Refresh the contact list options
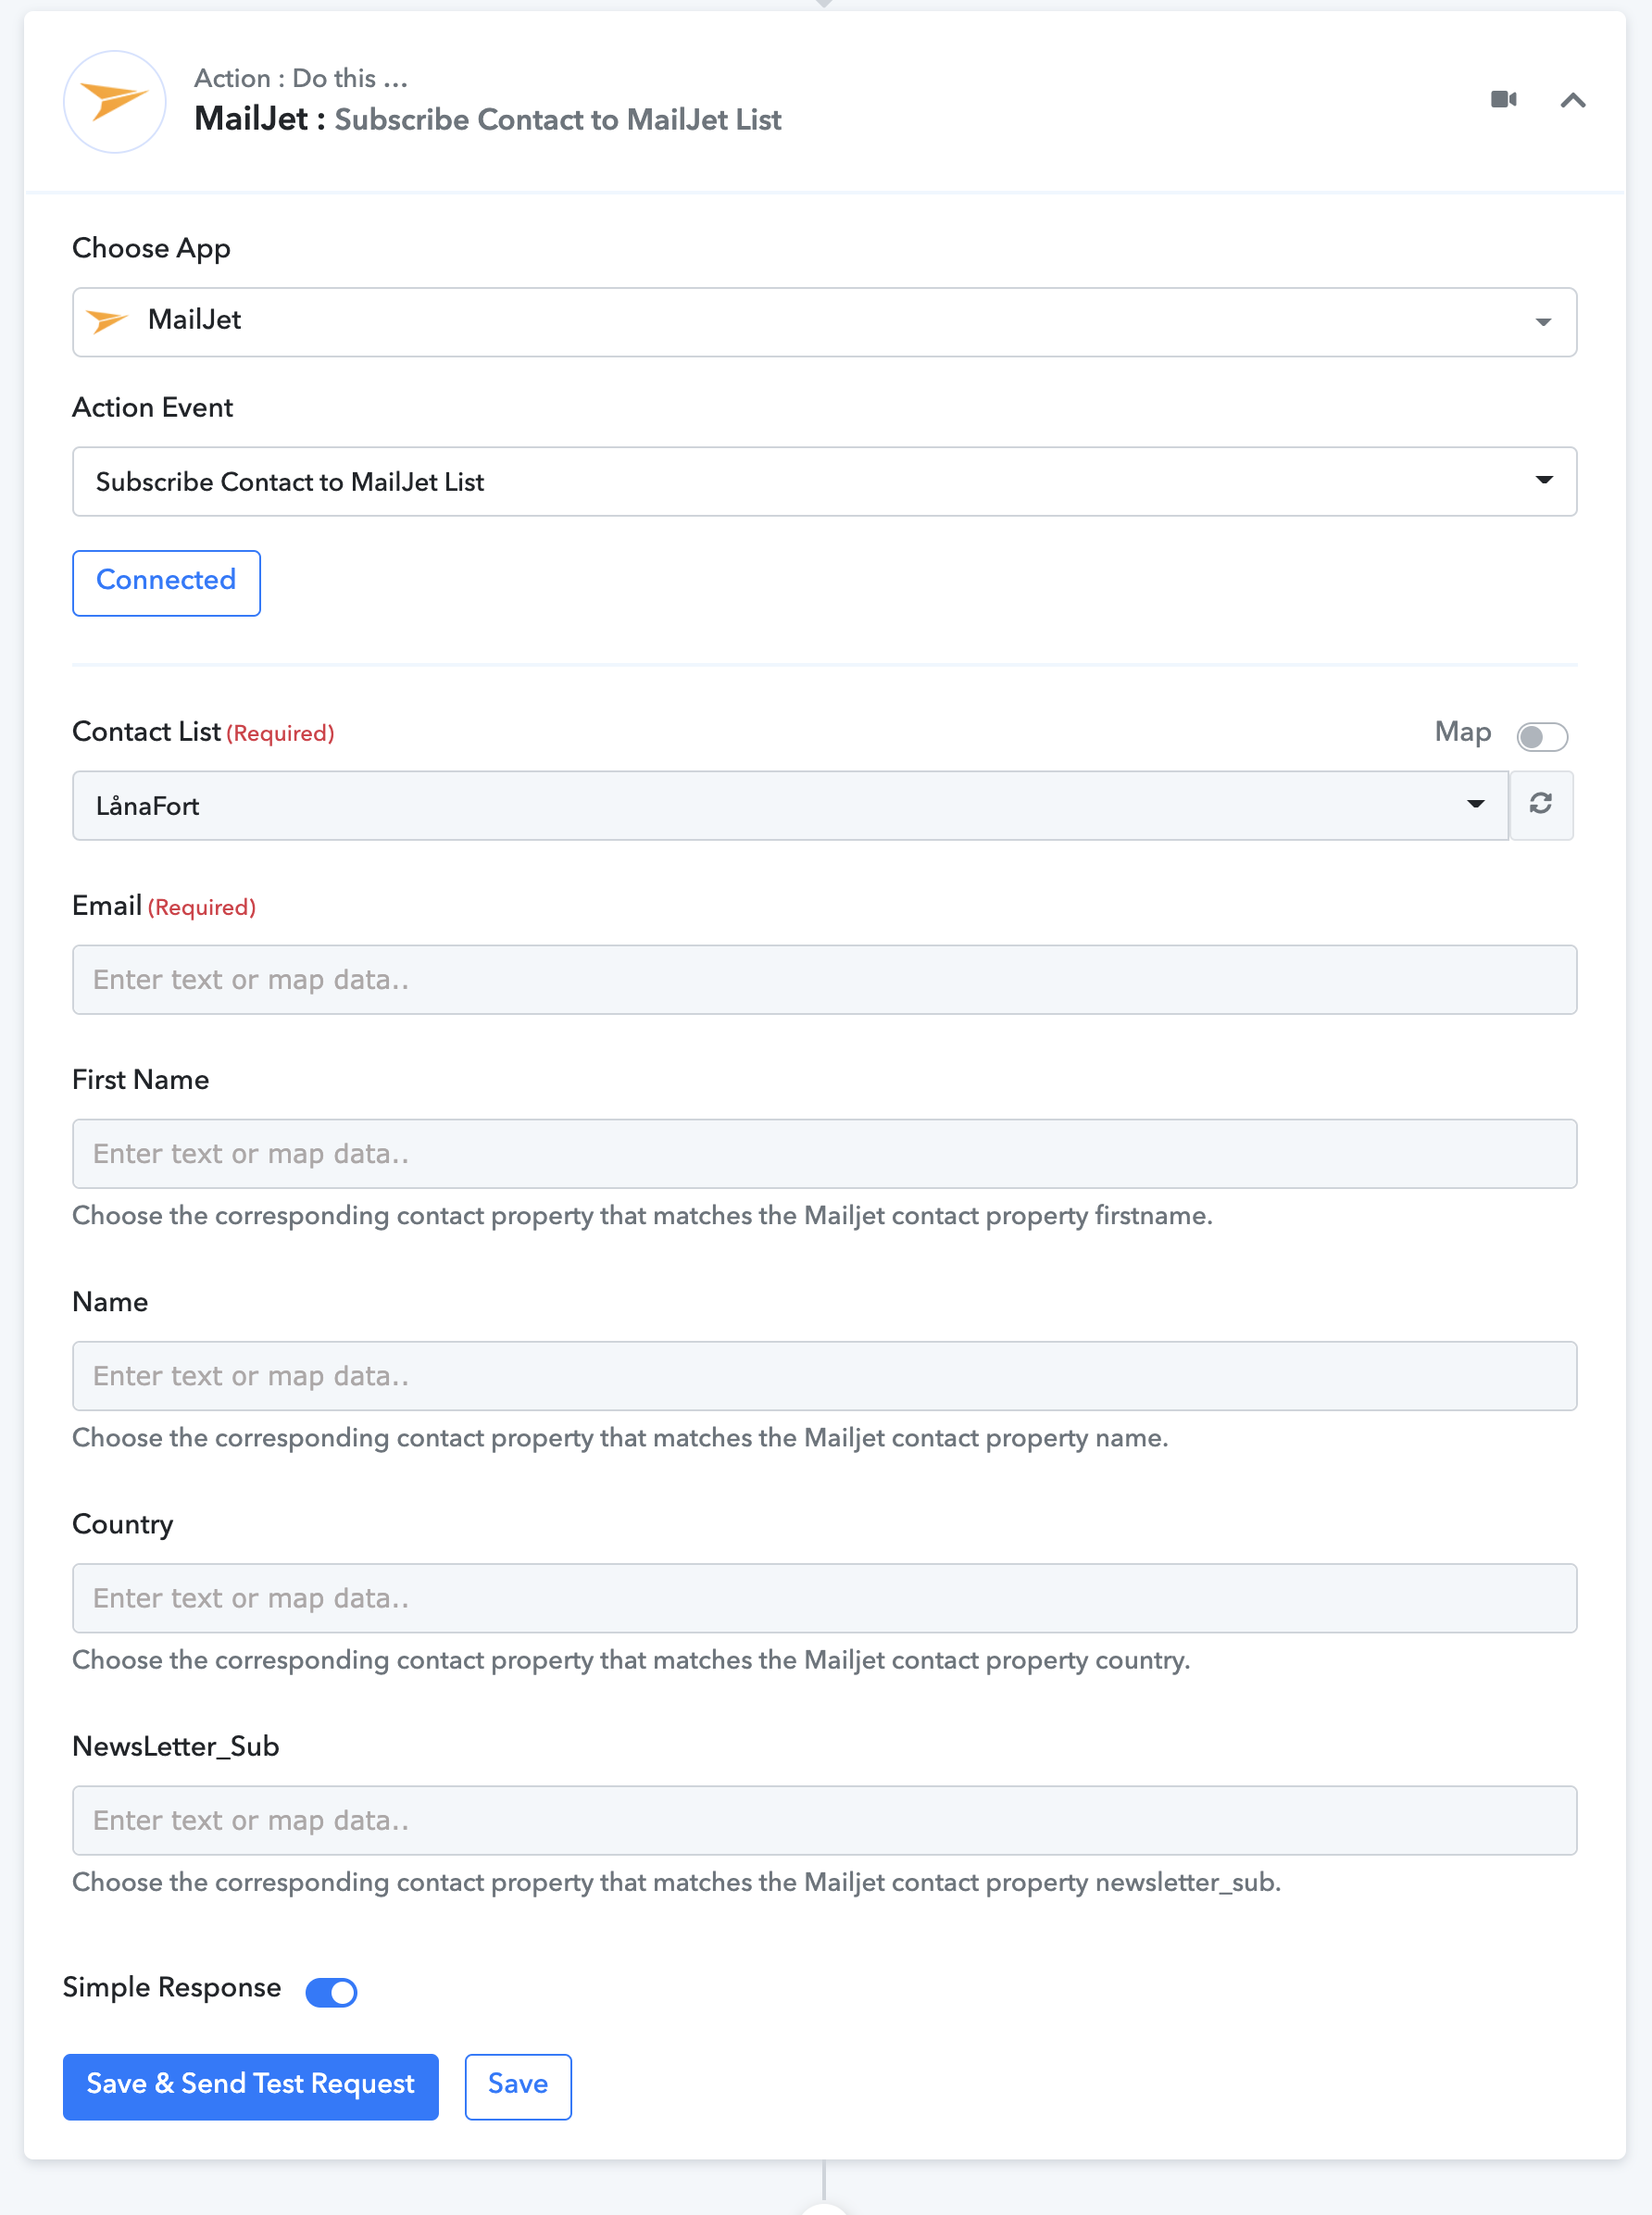 pos(1541,805)
